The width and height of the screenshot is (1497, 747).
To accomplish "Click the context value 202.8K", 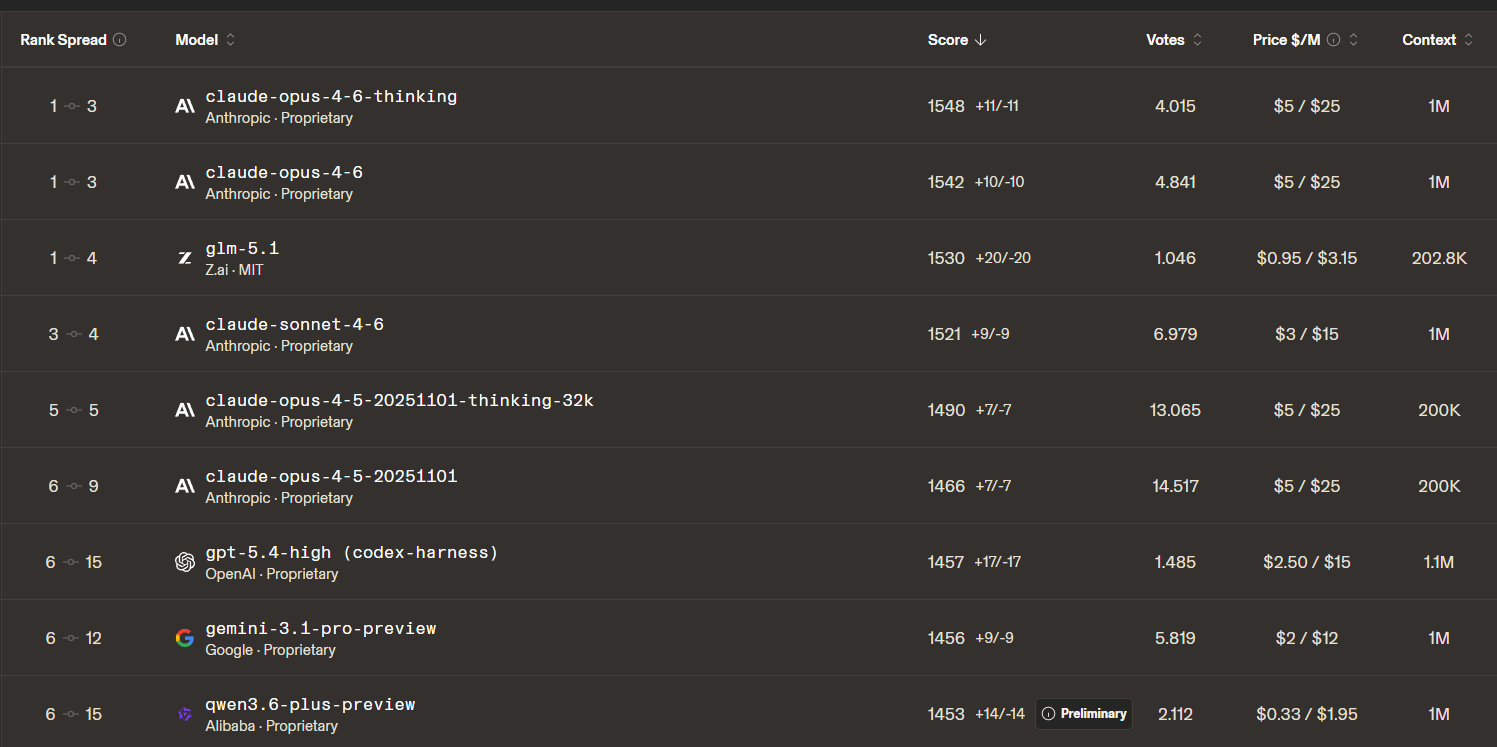I will click(1439, 258).
